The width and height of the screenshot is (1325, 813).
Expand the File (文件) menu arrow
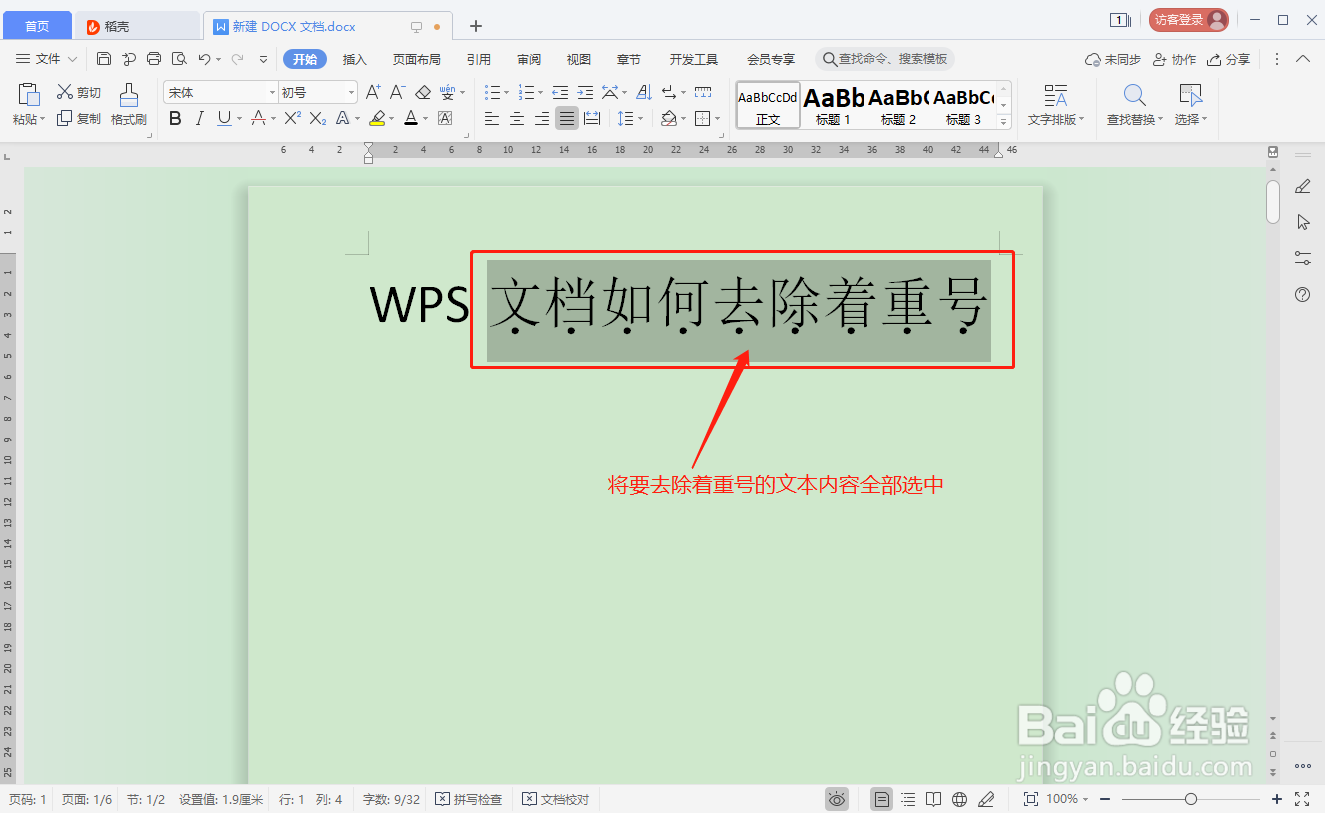[72, 60]
